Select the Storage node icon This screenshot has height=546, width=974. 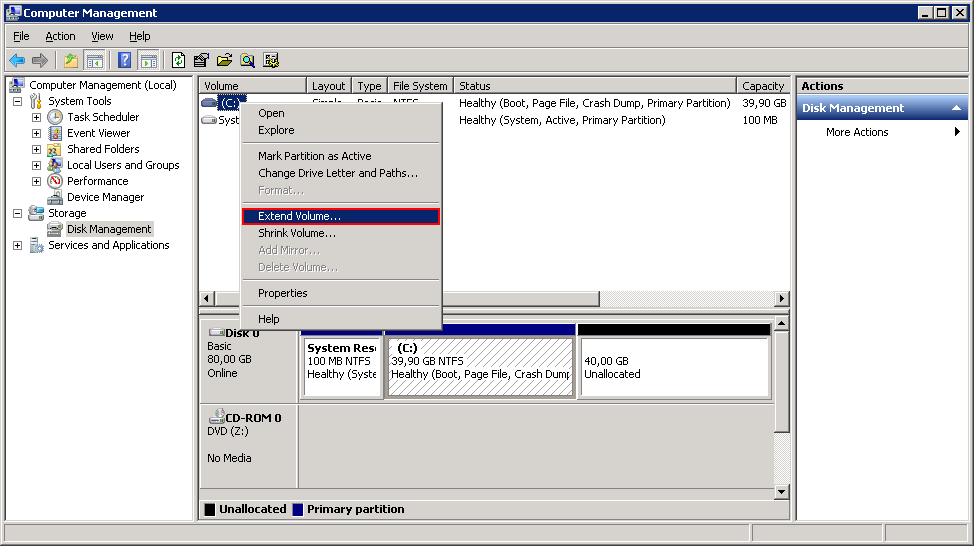(36, 213)
